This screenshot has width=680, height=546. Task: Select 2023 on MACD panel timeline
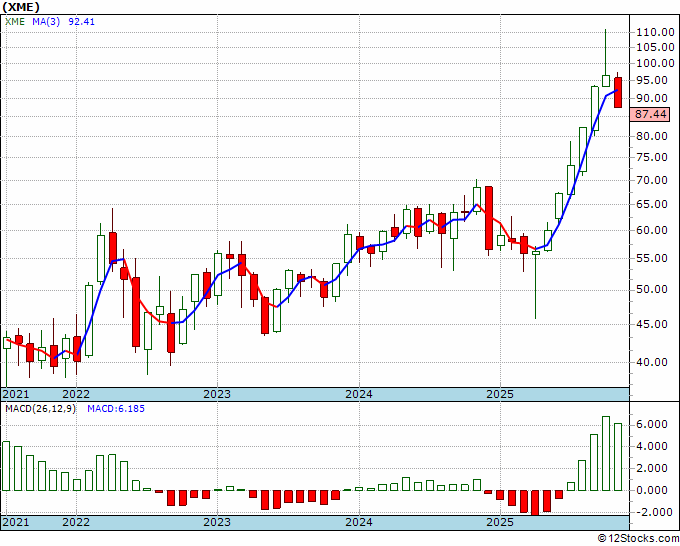pyautogui.click(x=217, y=522)
